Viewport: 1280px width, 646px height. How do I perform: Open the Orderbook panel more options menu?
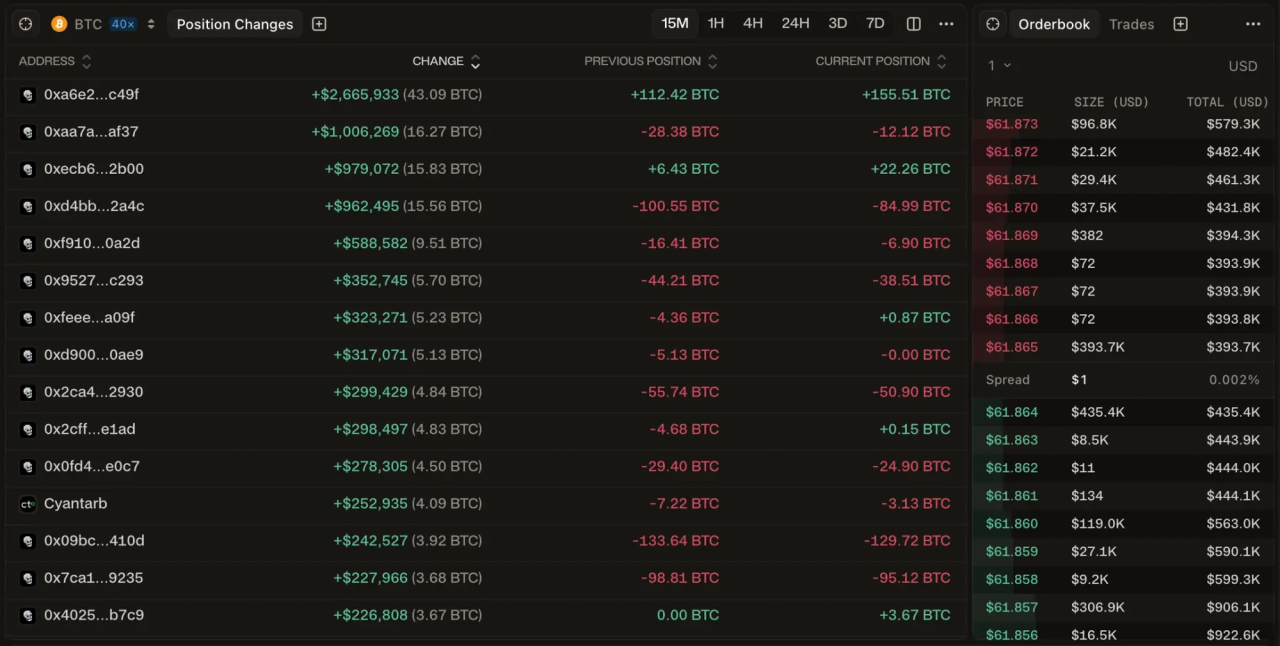(1253, 24)
